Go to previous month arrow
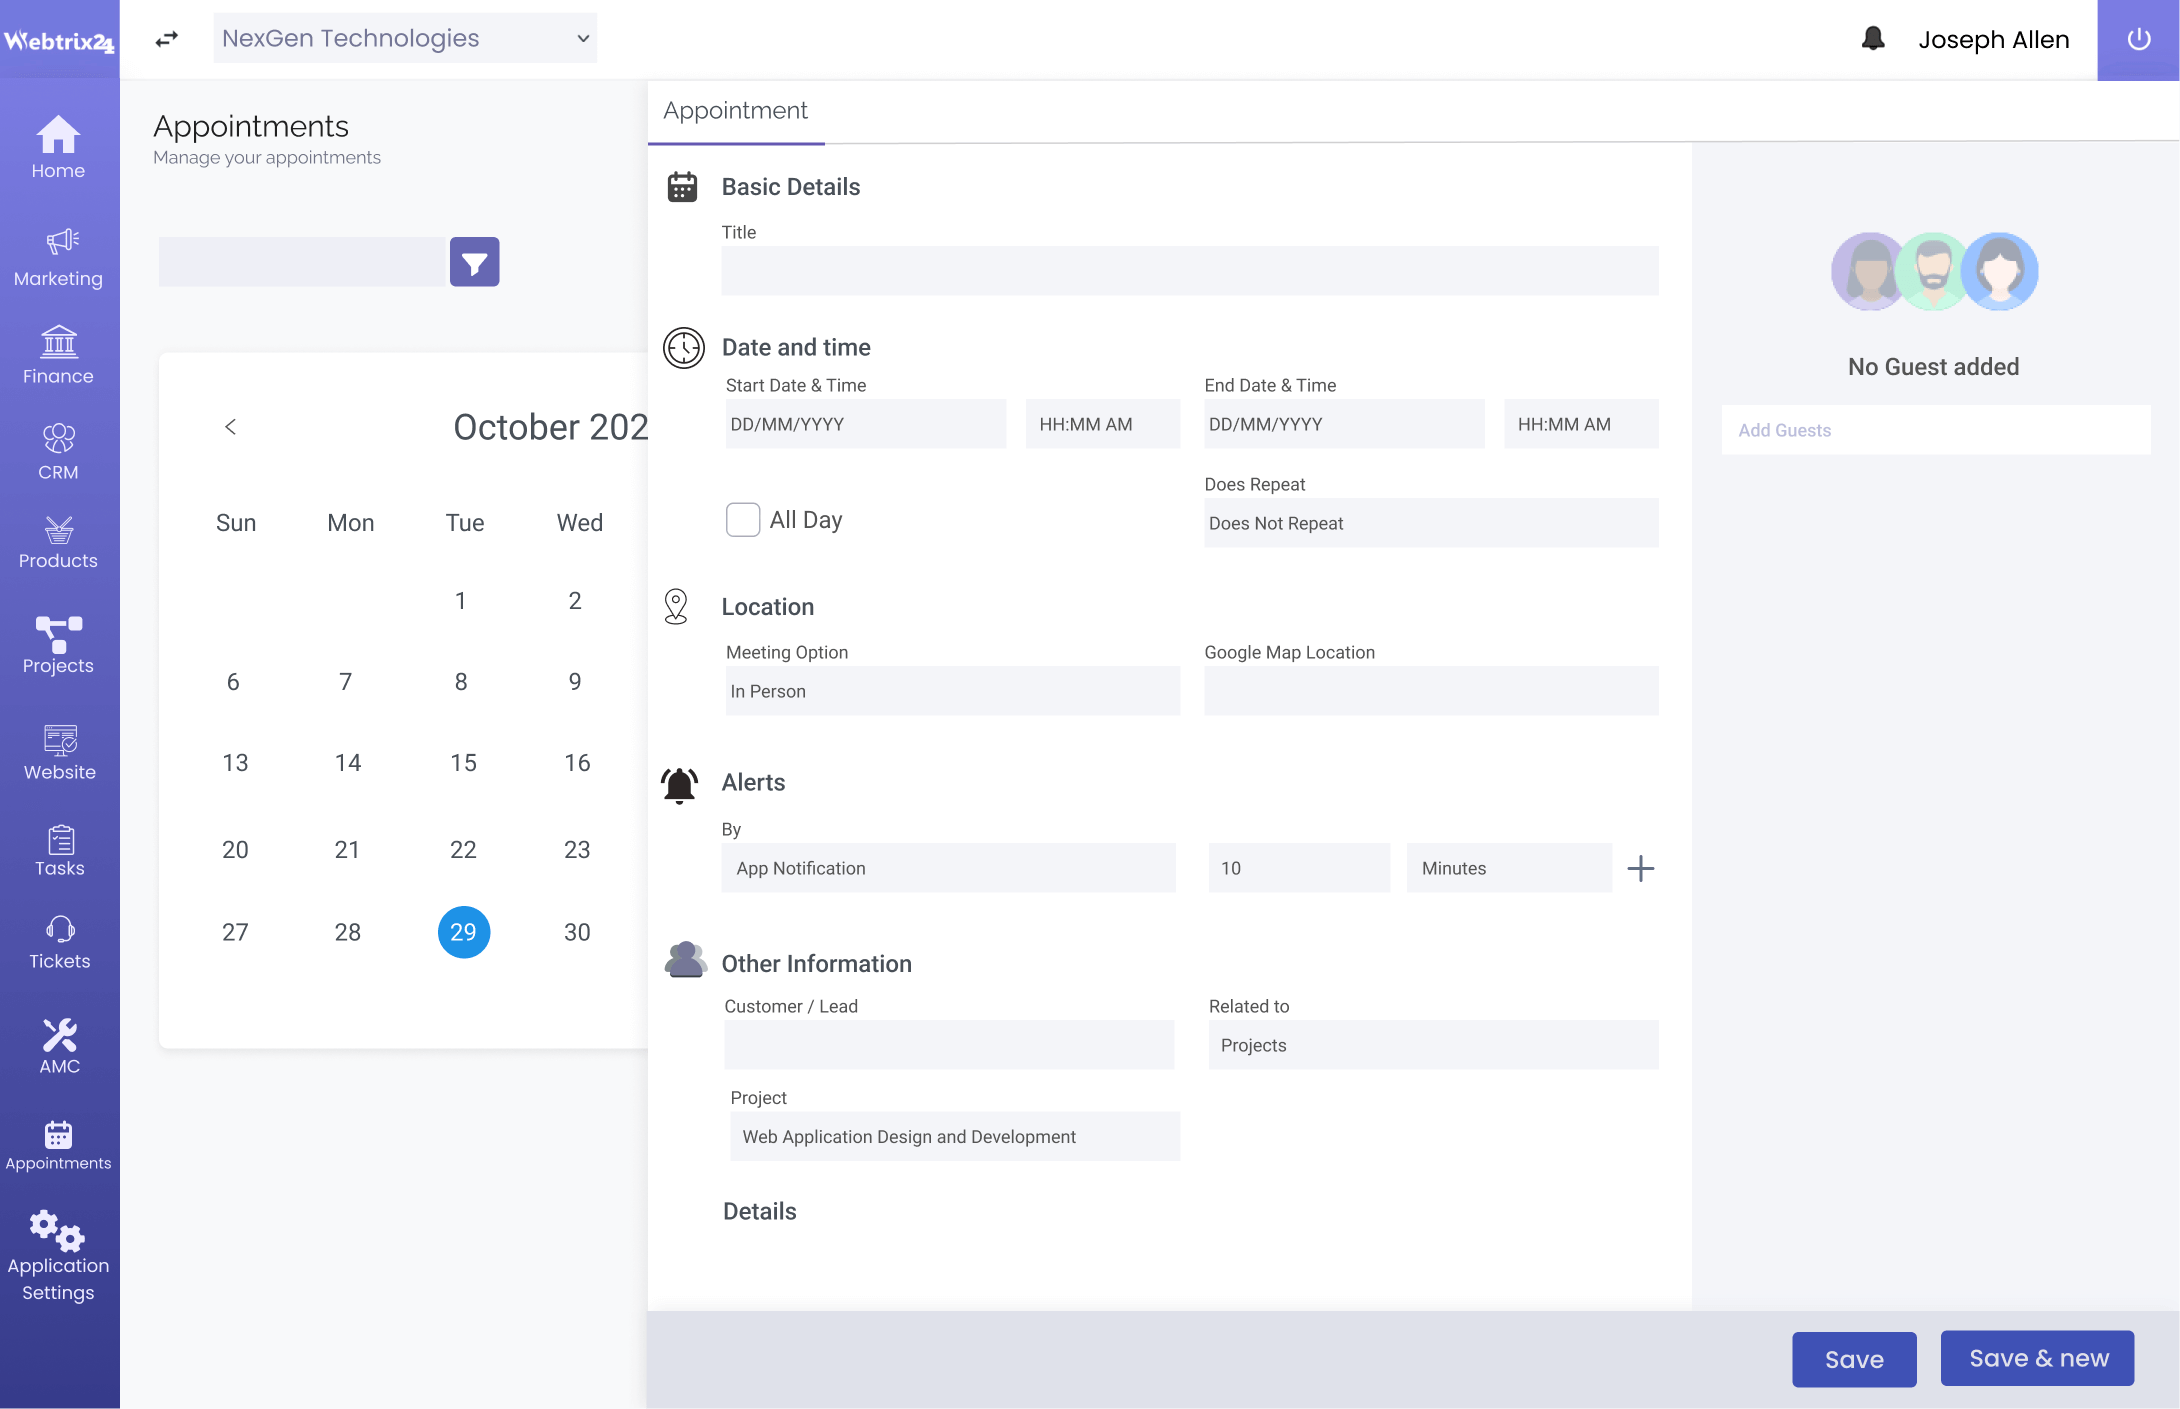 coord(231,427)
